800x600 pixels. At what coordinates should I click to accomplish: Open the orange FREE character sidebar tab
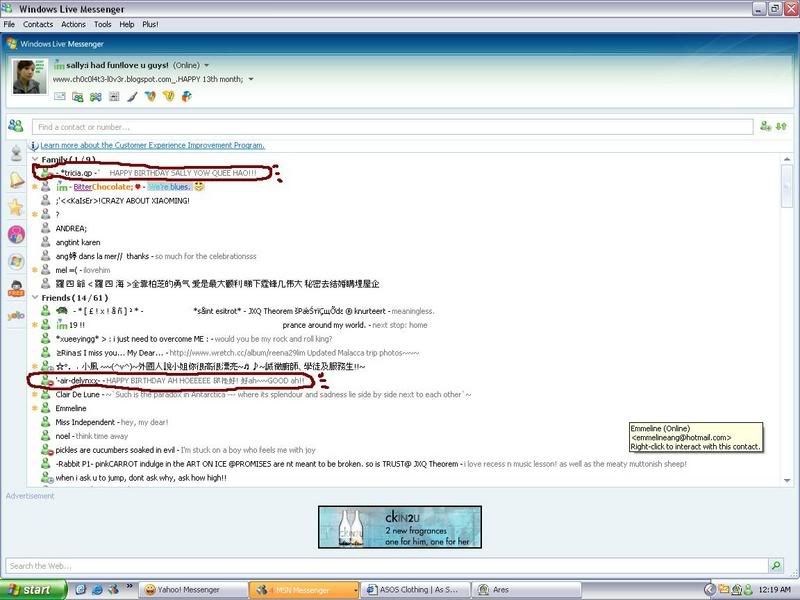point(16,289)
